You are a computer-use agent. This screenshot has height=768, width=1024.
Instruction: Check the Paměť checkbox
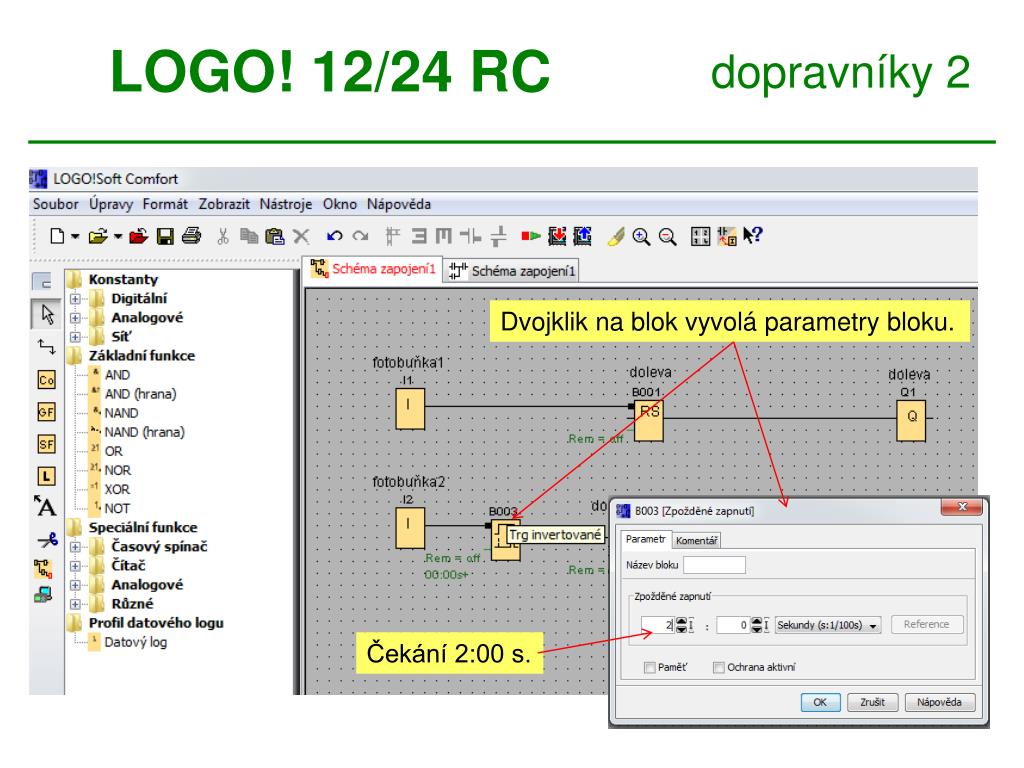point(649,667)
